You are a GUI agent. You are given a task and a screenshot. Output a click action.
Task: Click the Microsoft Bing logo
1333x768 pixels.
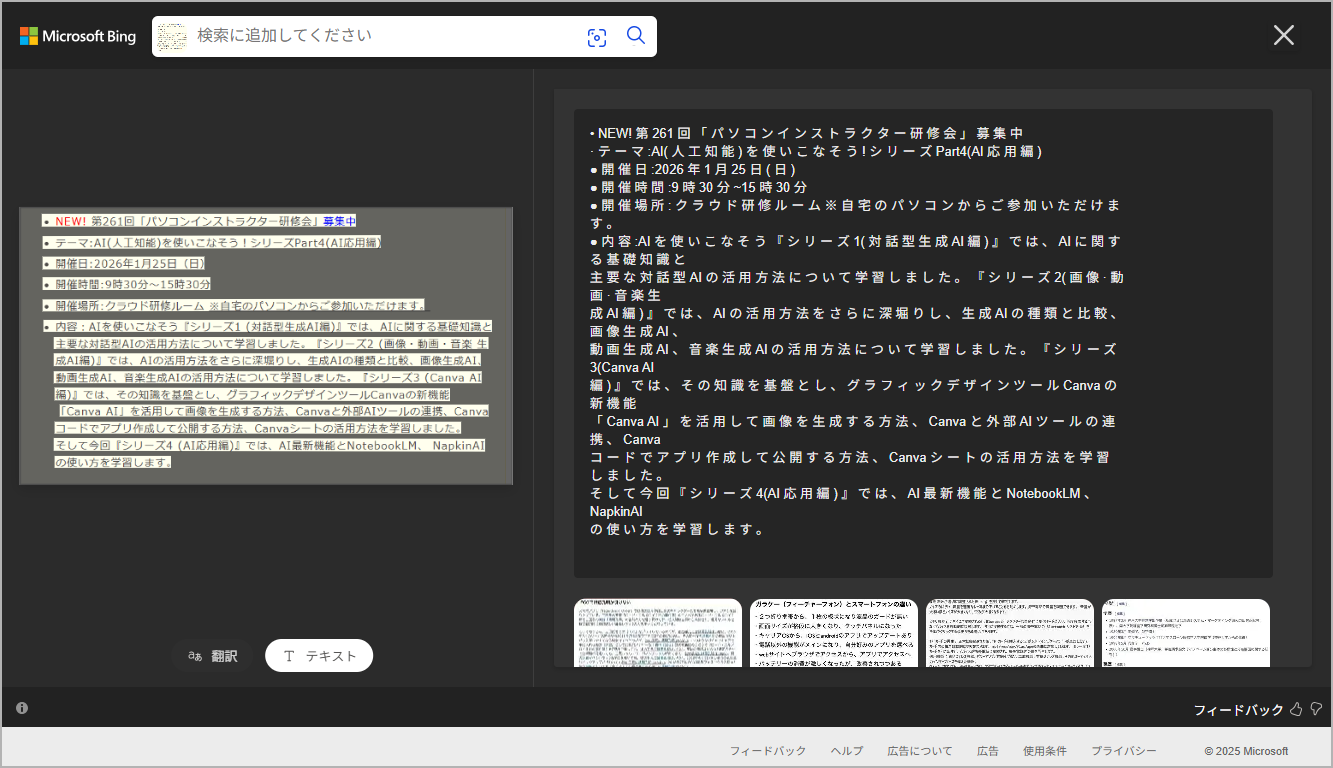pyautogui.click(x=77, y=35)
